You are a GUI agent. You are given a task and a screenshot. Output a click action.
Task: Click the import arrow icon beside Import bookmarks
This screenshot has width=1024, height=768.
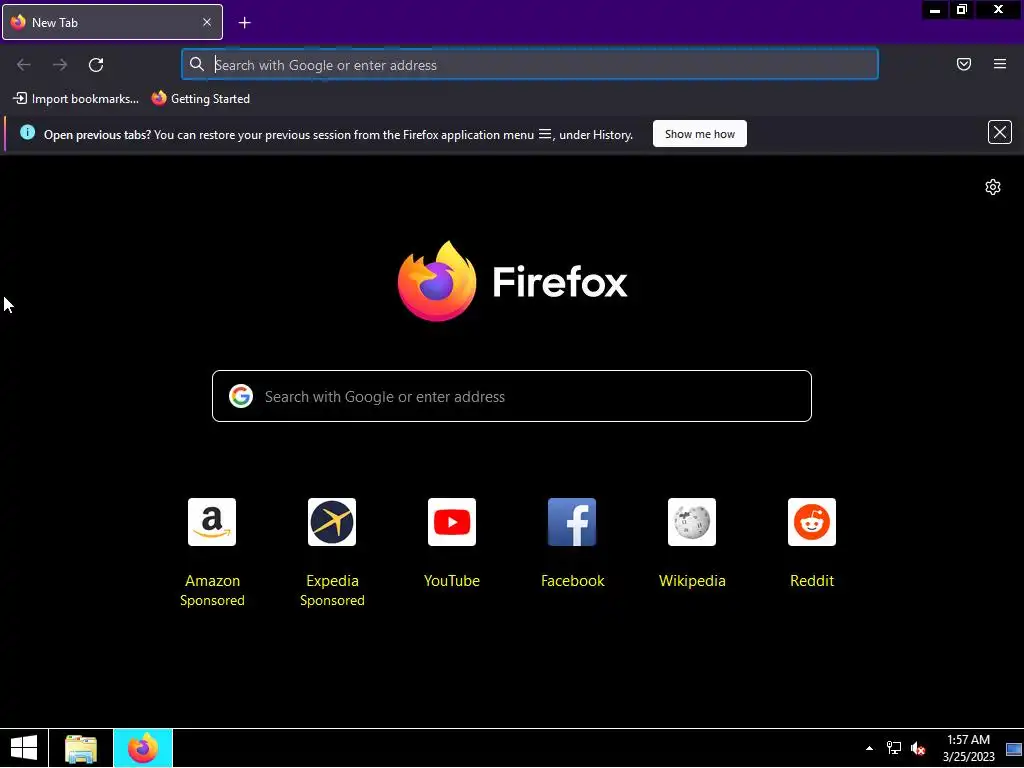pos(20,98)
